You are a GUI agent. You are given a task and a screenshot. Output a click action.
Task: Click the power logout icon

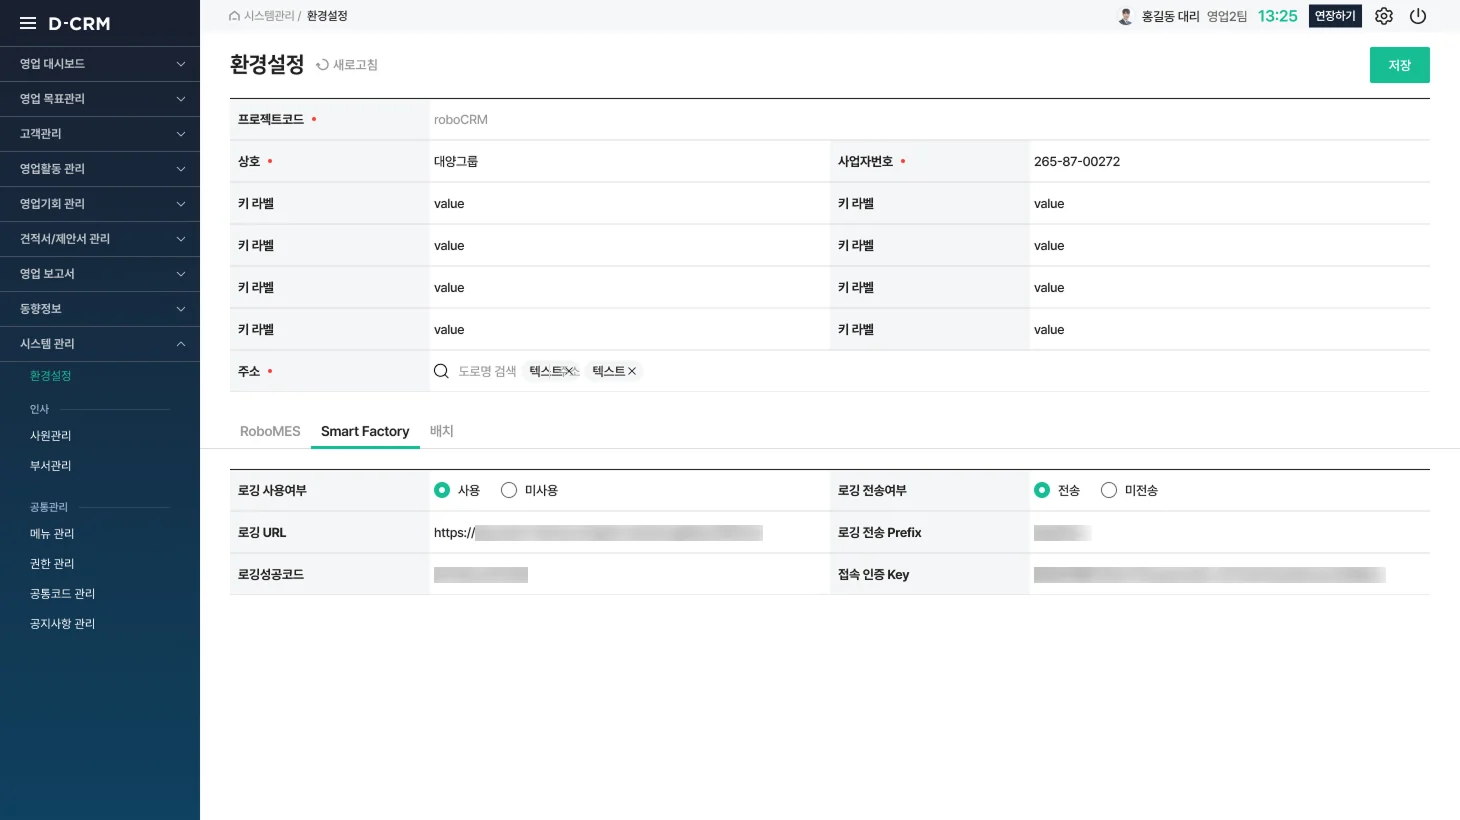(1418, 16)
